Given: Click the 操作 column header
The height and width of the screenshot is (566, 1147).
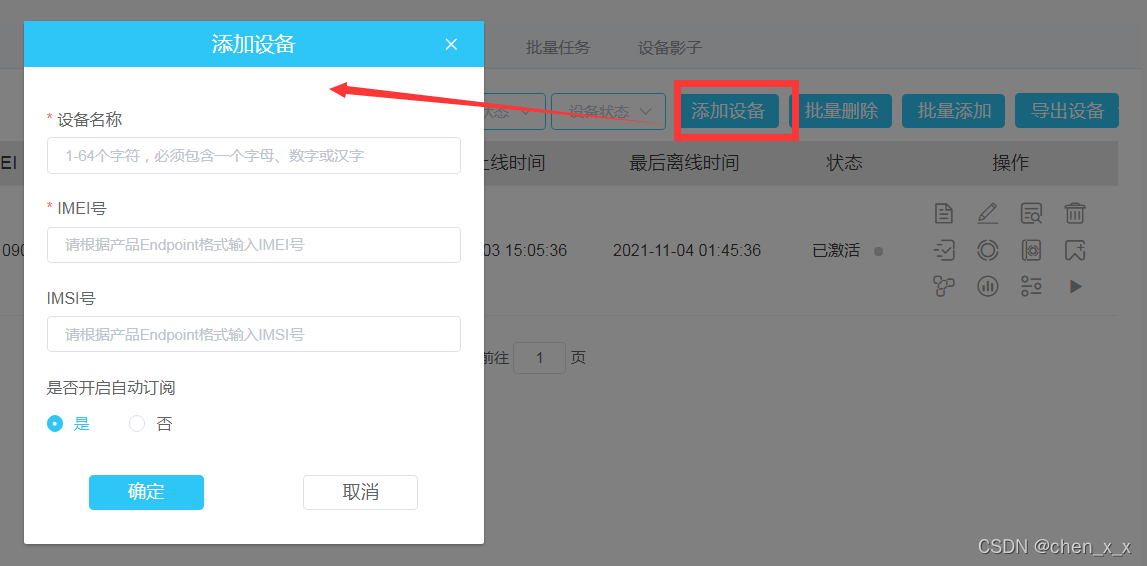Looking at the screenshot, I should 1010,163.
